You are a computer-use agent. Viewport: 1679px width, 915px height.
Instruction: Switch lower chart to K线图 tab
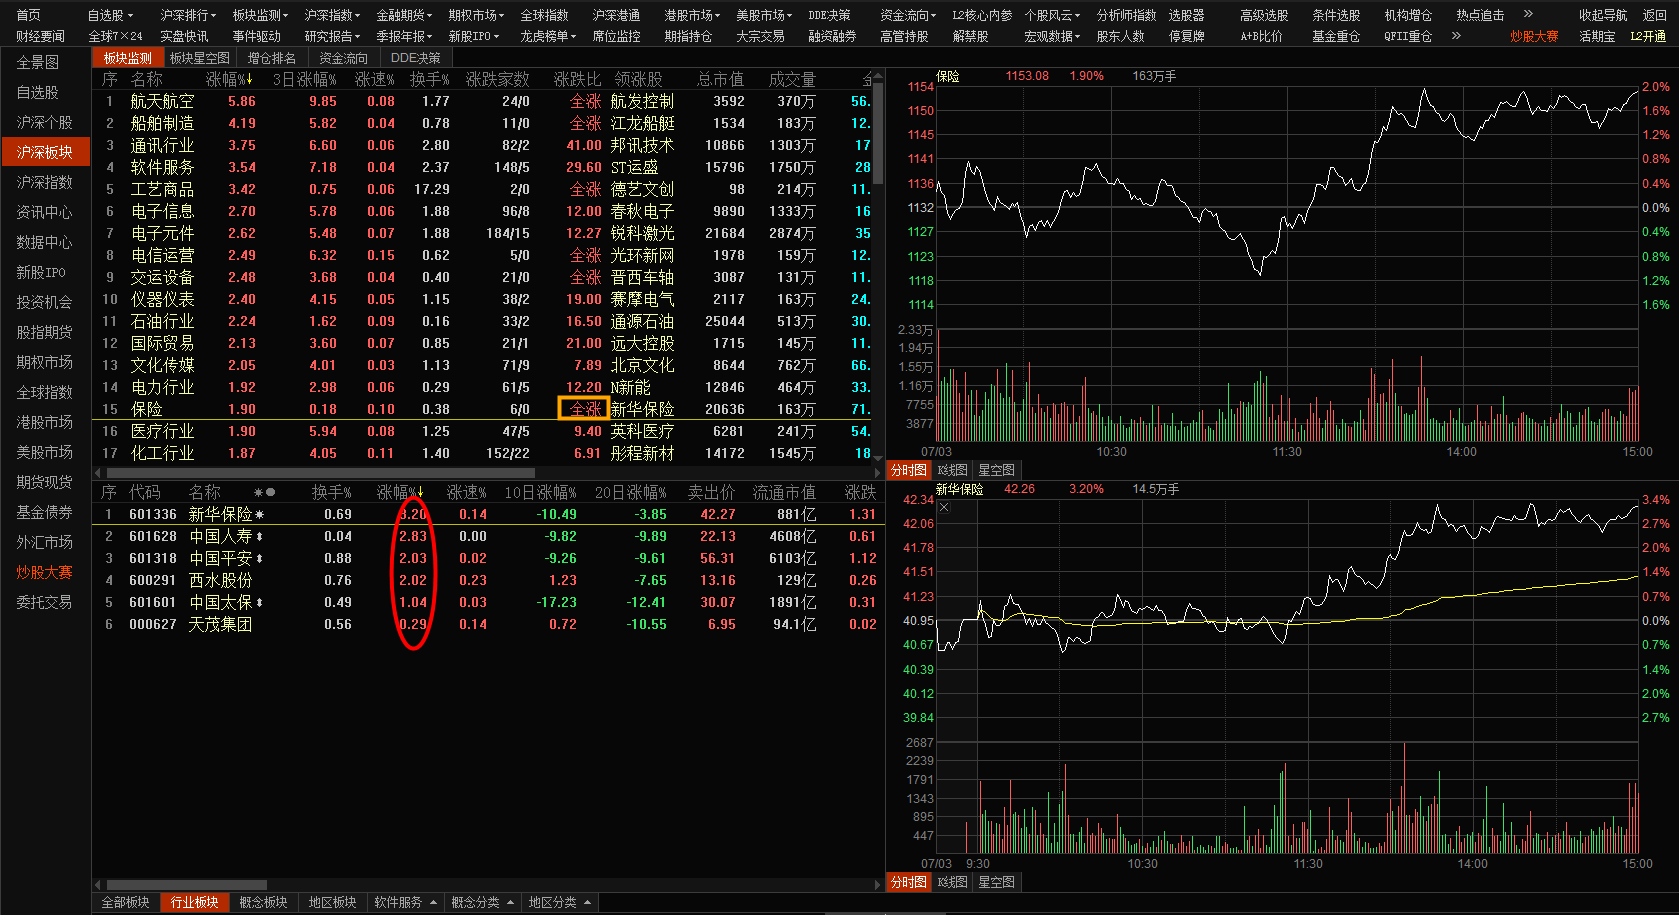point(952,882)
